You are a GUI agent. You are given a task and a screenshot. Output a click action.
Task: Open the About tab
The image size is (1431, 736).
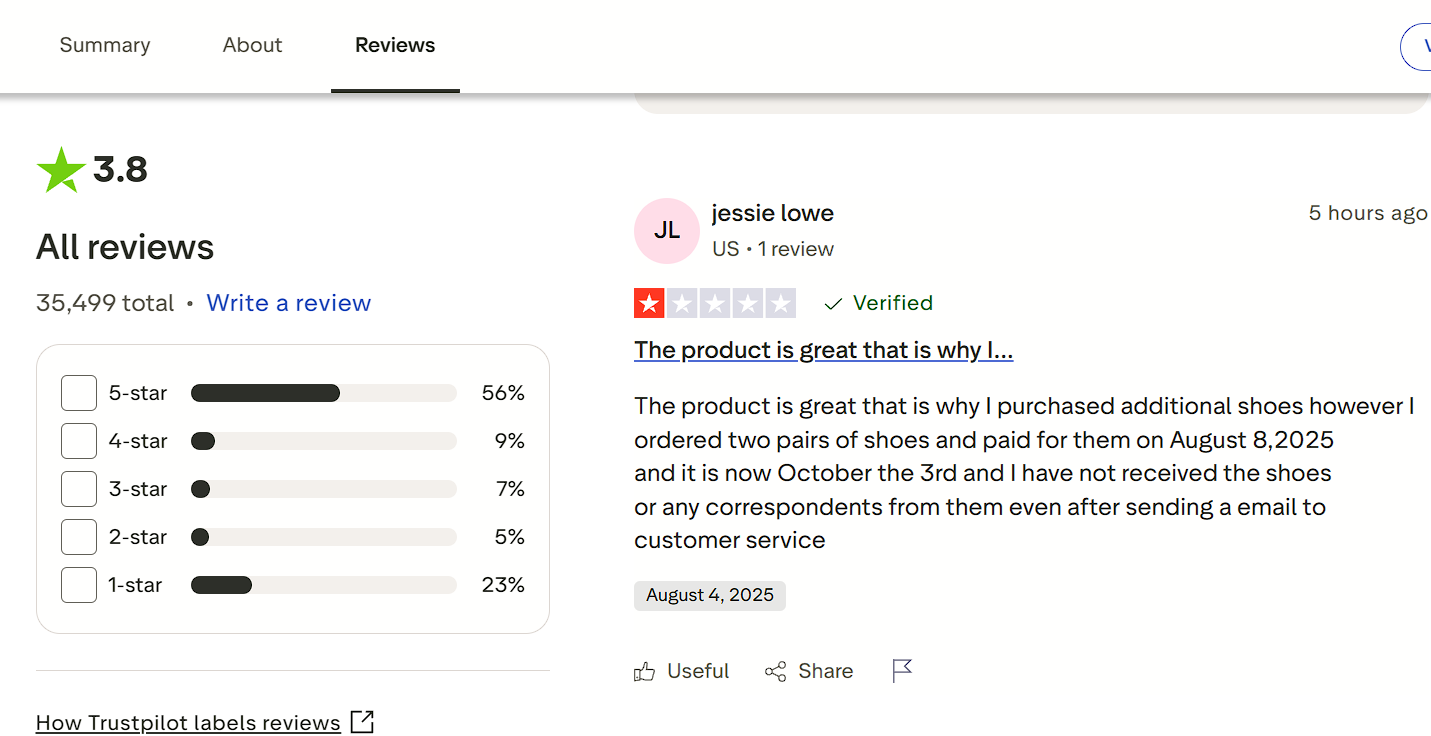pos(252,45)
